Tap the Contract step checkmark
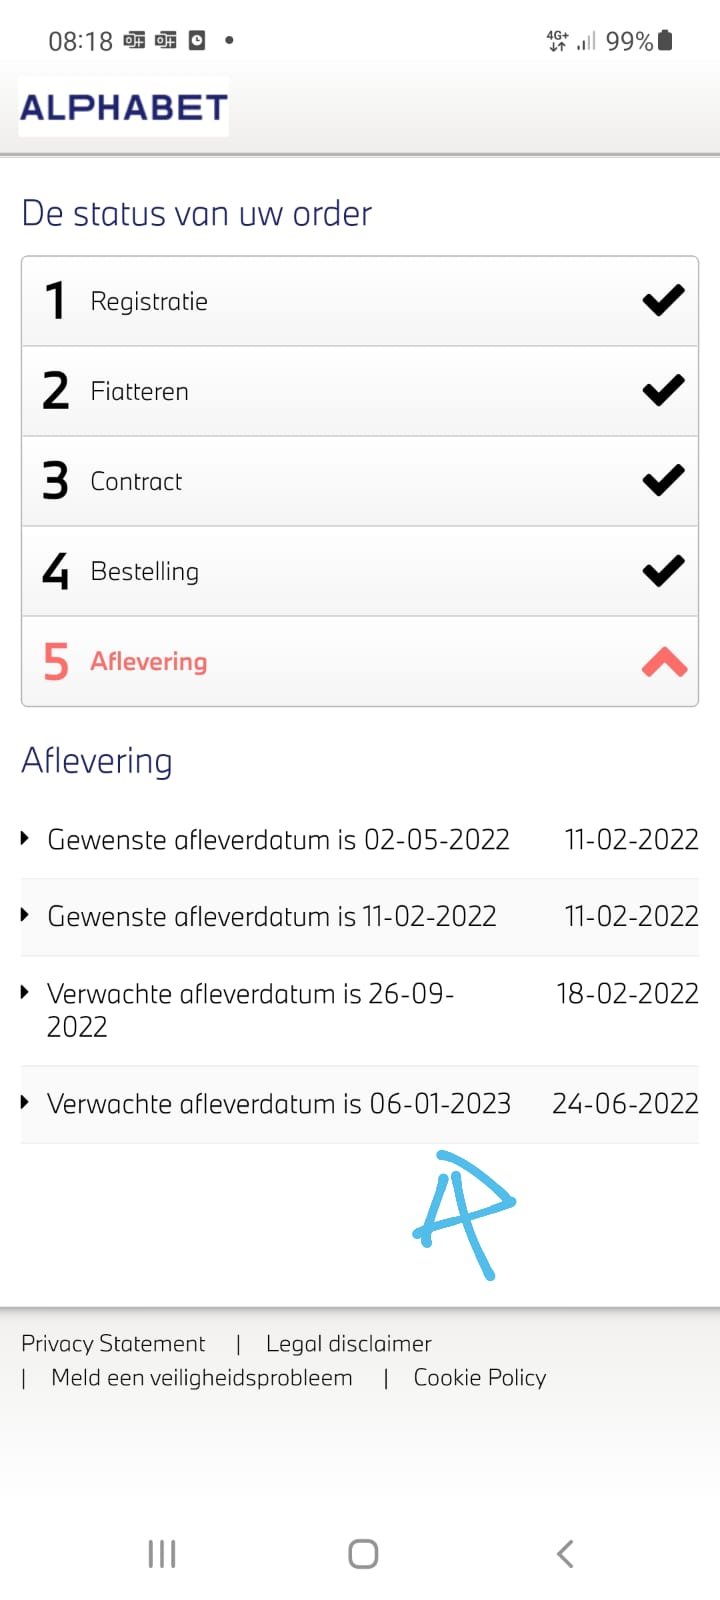The width and height of the screenshot is (720, 1600). pyautogui.click(x=663, y=480)
